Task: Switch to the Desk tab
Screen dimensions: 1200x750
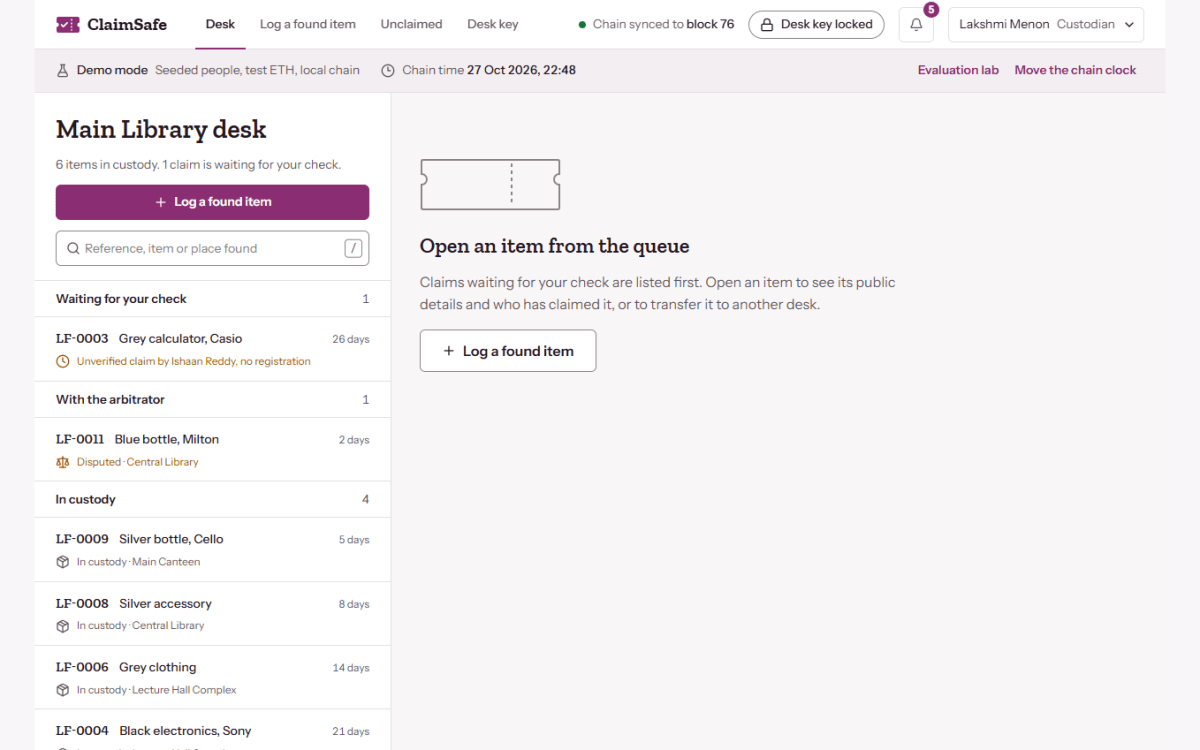Action: coord(220,24)
